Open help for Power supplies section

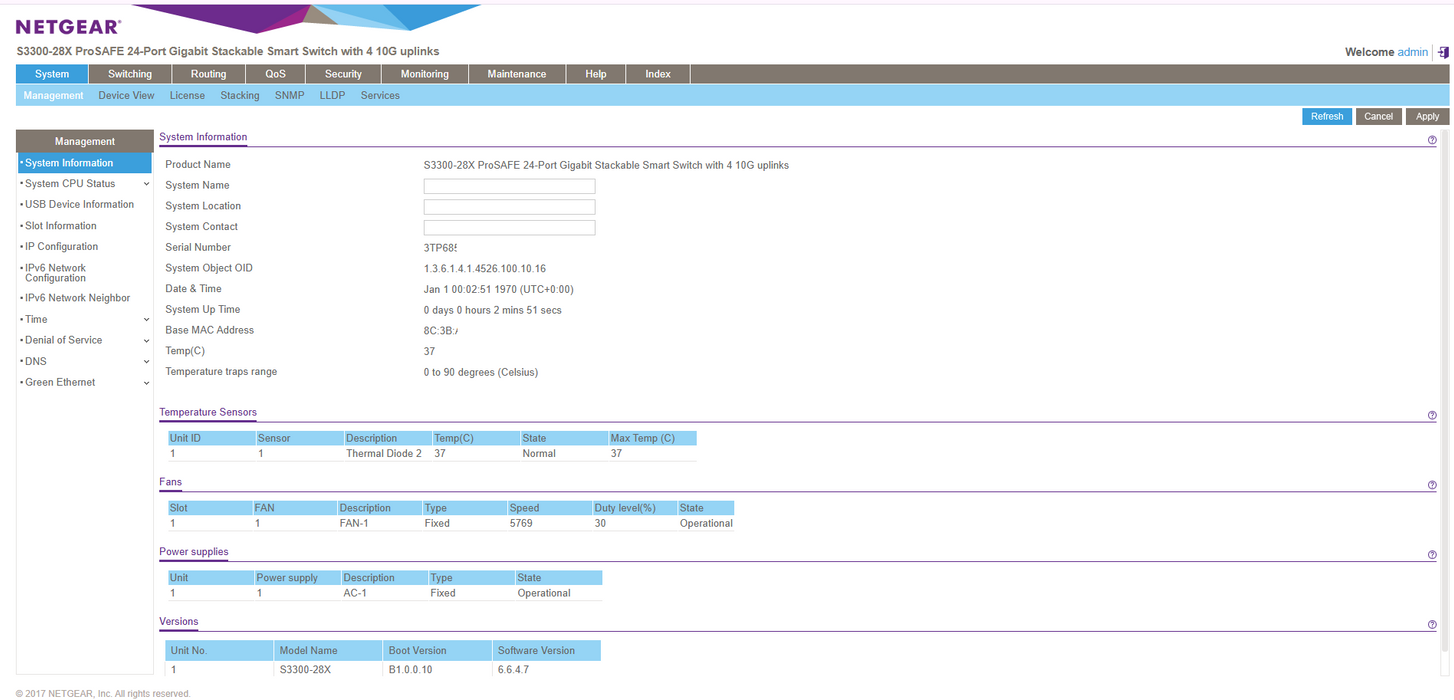click(1432, 555)
